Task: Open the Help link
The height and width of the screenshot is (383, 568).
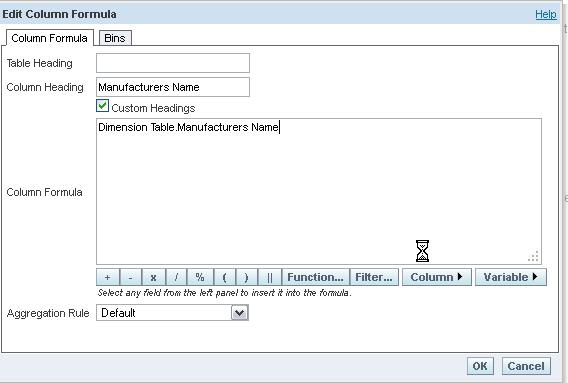Action: point(546,14)
